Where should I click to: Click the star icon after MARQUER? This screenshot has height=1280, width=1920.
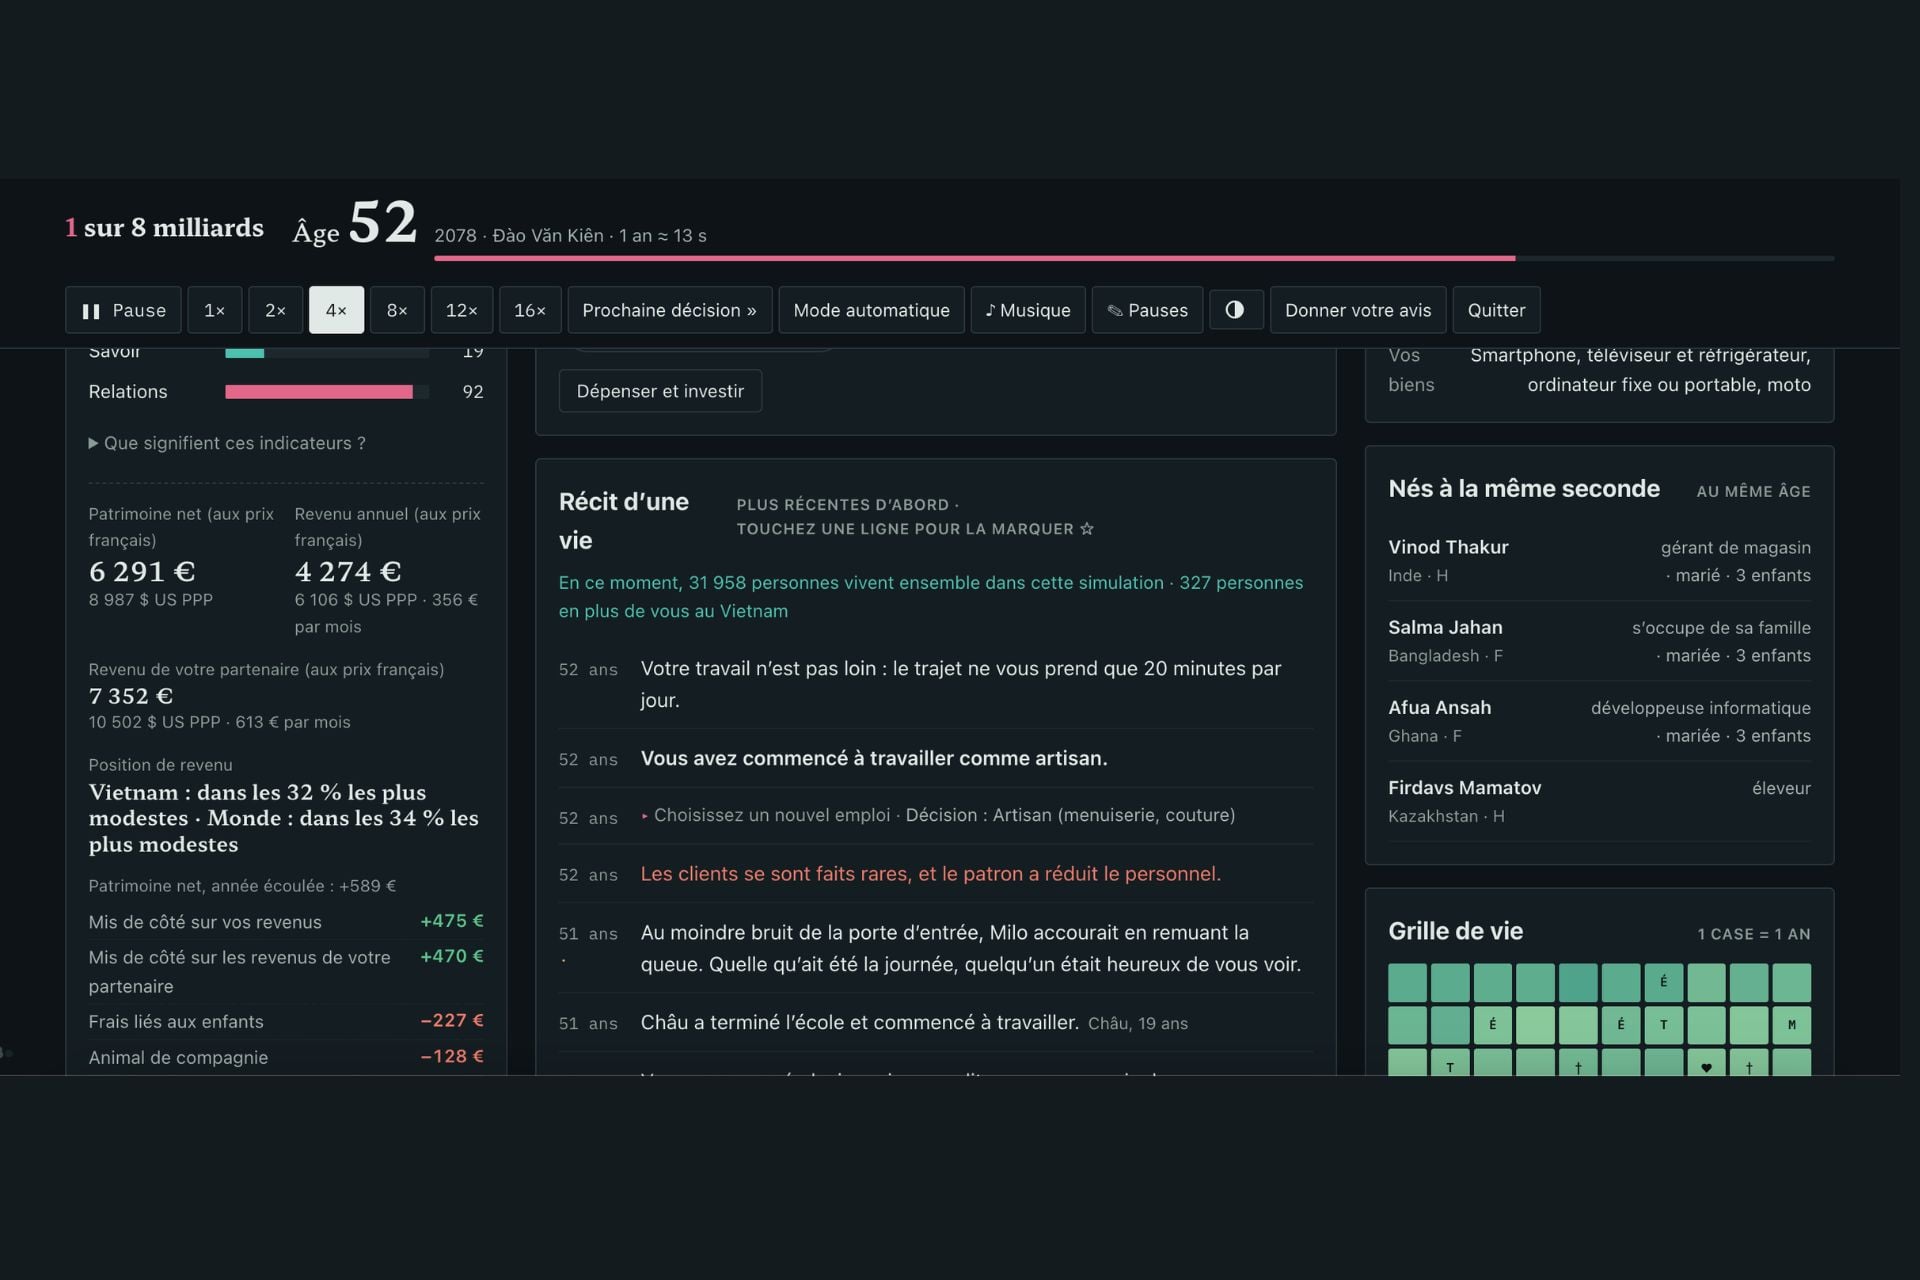[1087, 529]
